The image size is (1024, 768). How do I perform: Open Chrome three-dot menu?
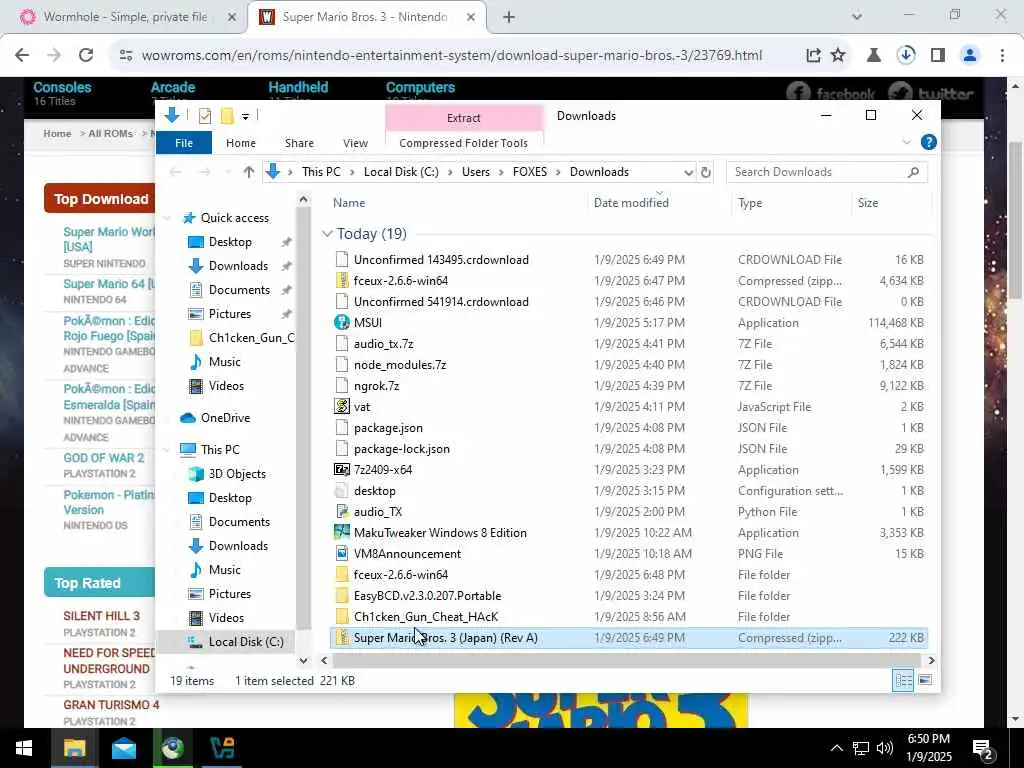pyautogui.click(x=1002, y=56)
